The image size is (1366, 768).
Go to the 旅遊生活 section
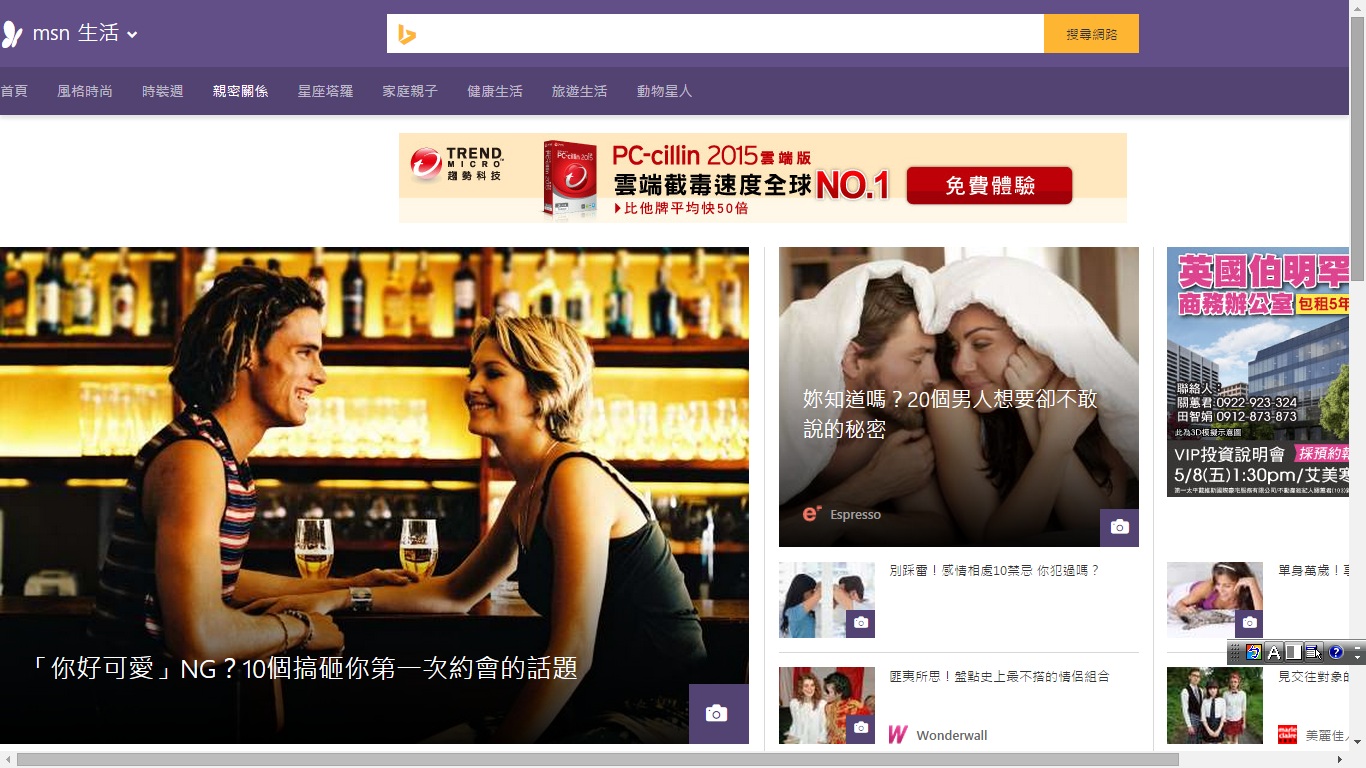[x=579, y=91]
